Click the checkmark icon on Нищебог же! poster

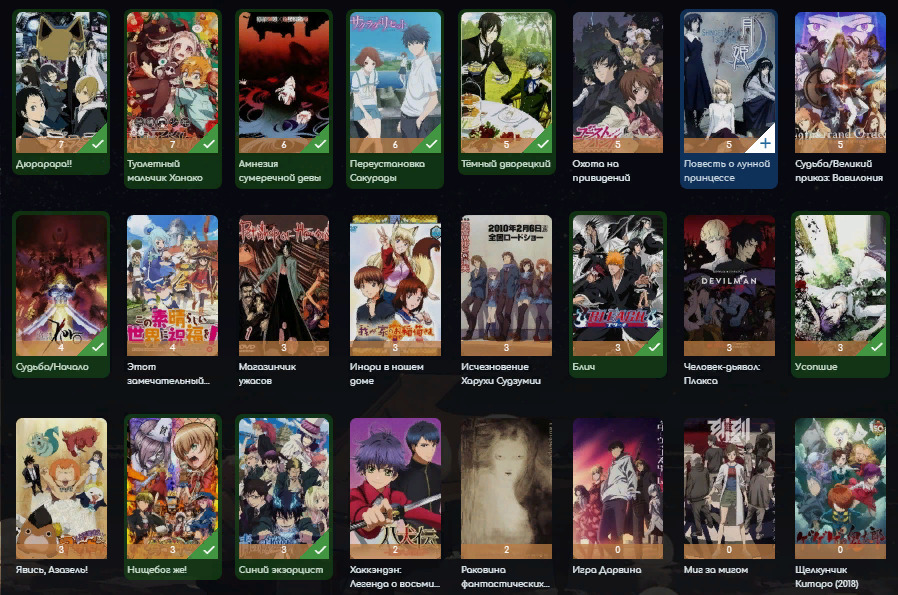[209, 550]
